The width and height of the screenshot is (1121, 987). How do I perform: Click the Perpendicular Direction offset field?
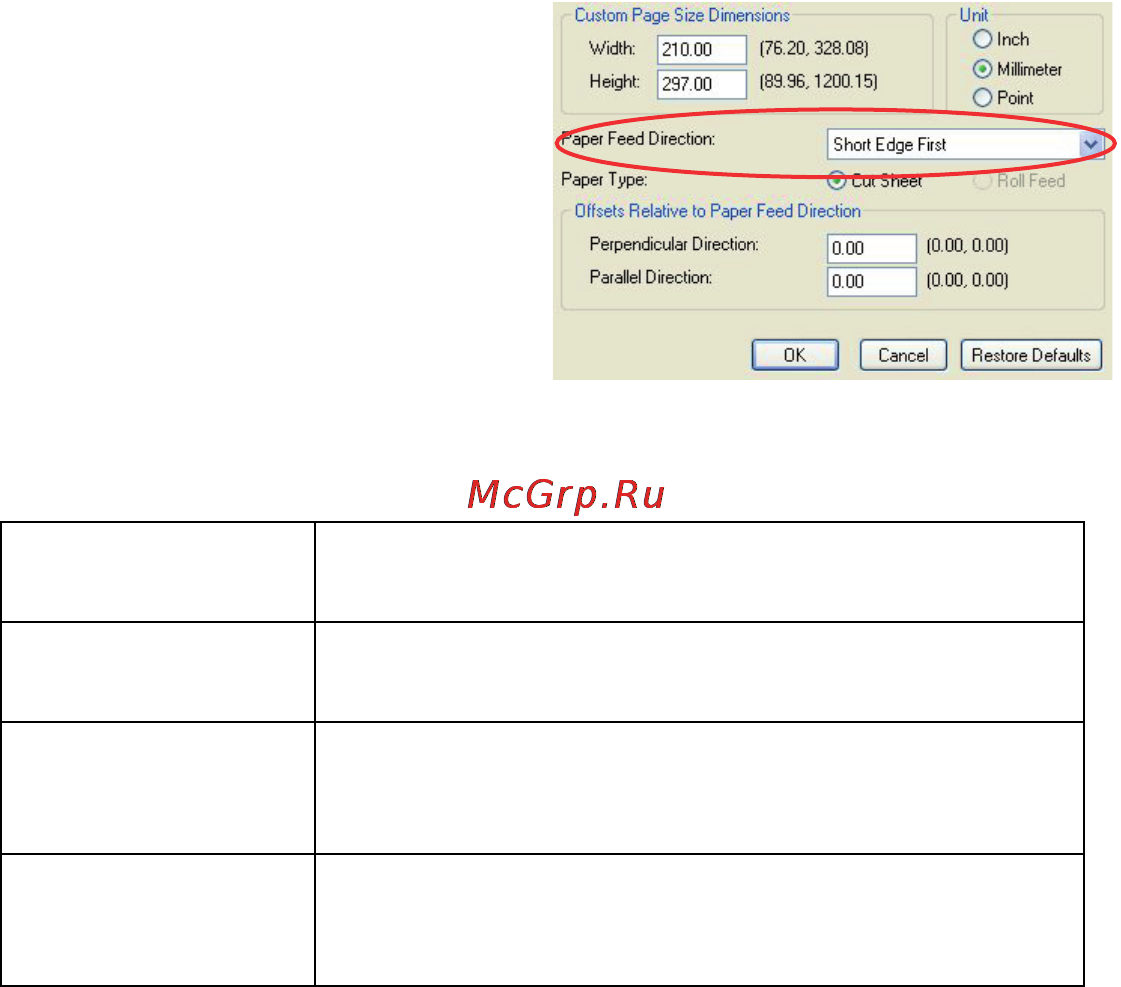871,248
